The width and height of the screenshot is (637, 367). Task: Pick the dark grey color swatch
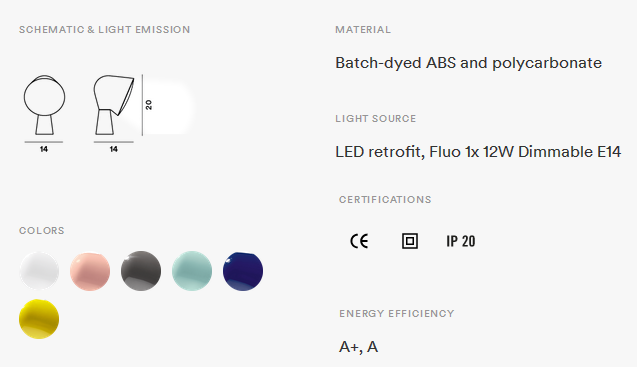141,271
